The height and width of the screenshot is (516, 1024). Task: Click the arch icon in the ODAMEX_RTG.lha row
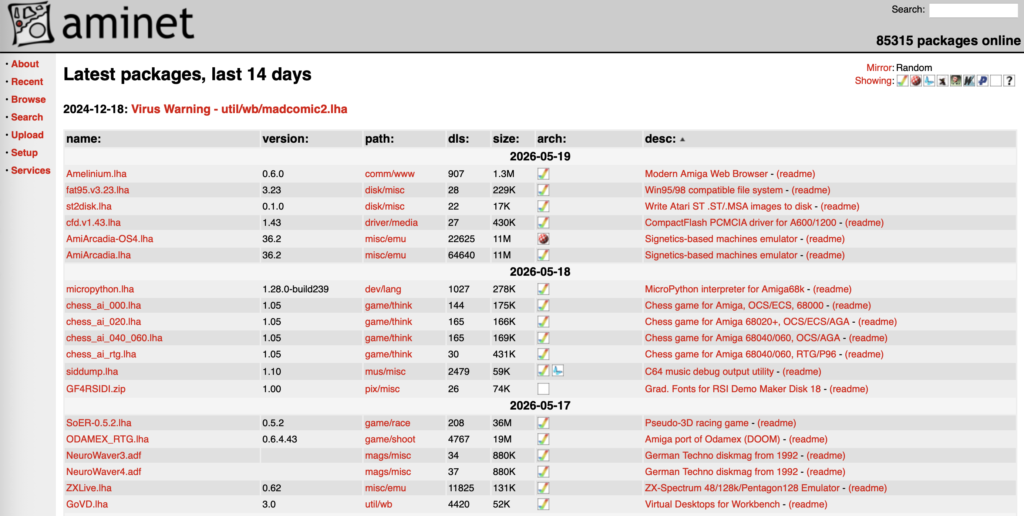[x=543, y=439]
